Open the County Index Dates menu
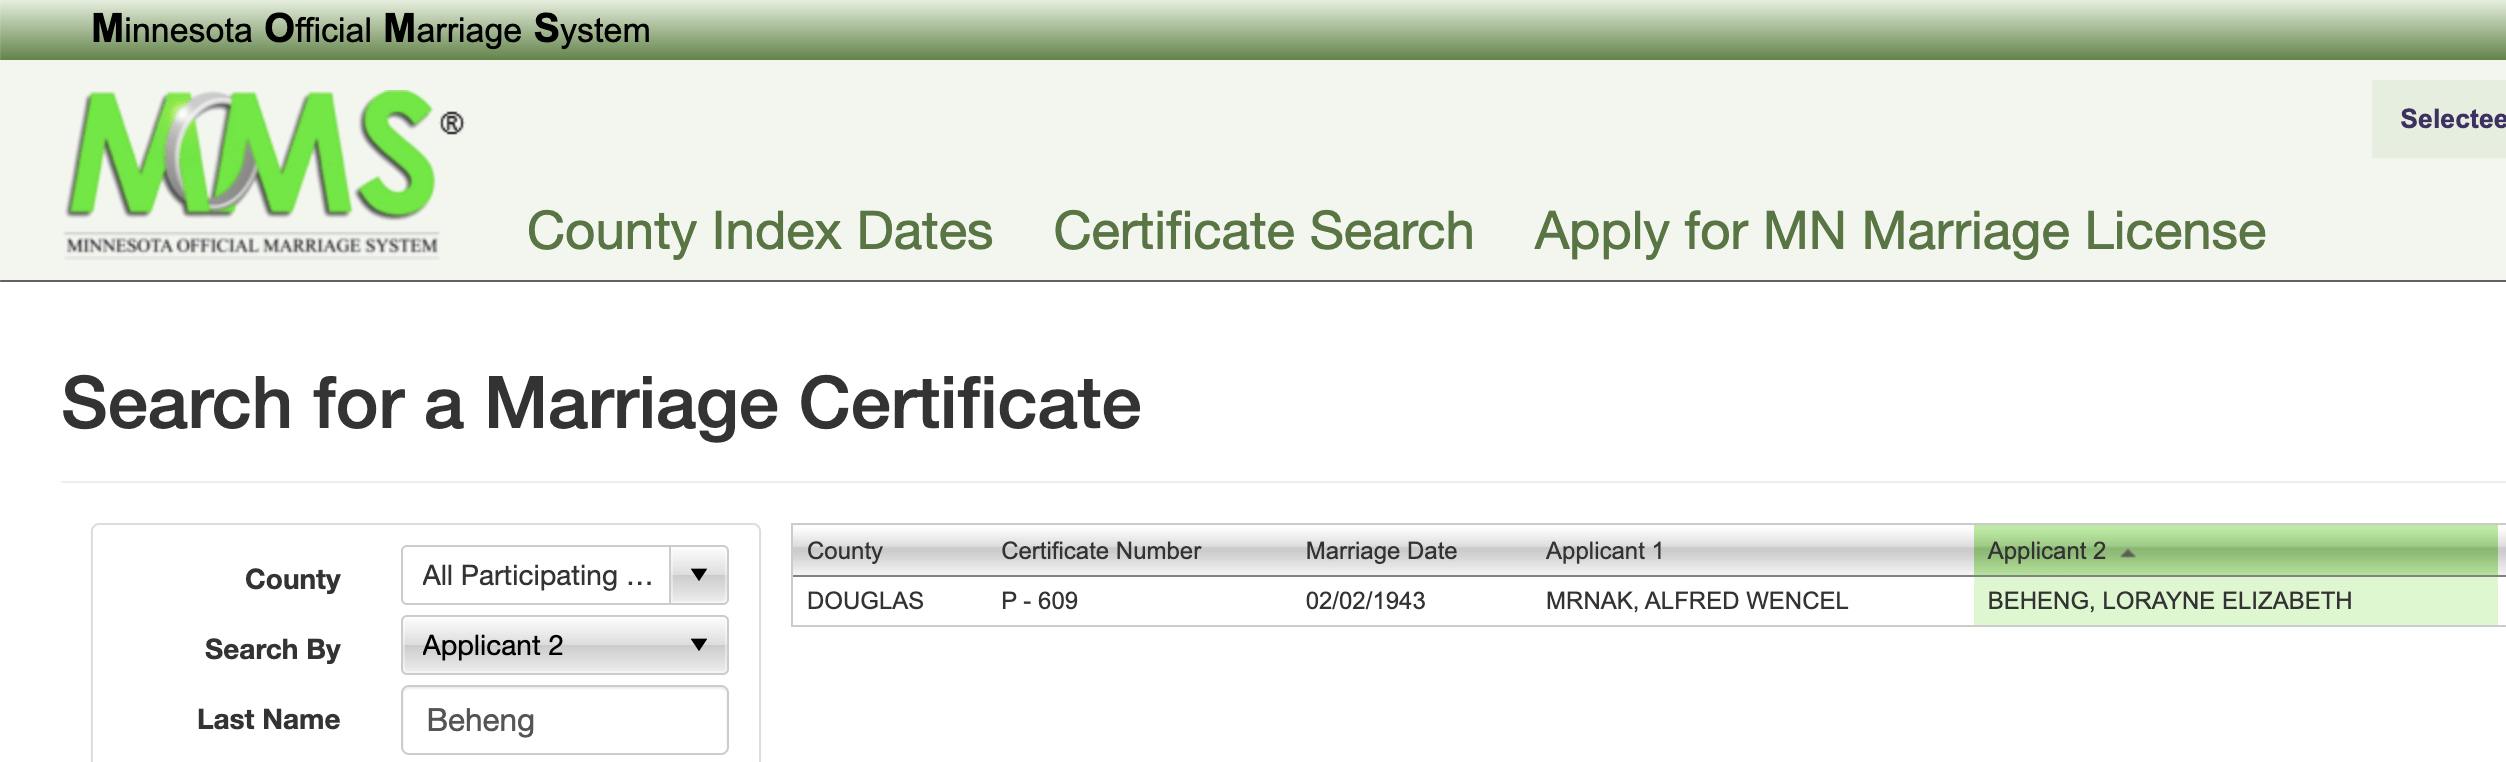Viewport: 2506px width, 762px height. pos(759,231)
